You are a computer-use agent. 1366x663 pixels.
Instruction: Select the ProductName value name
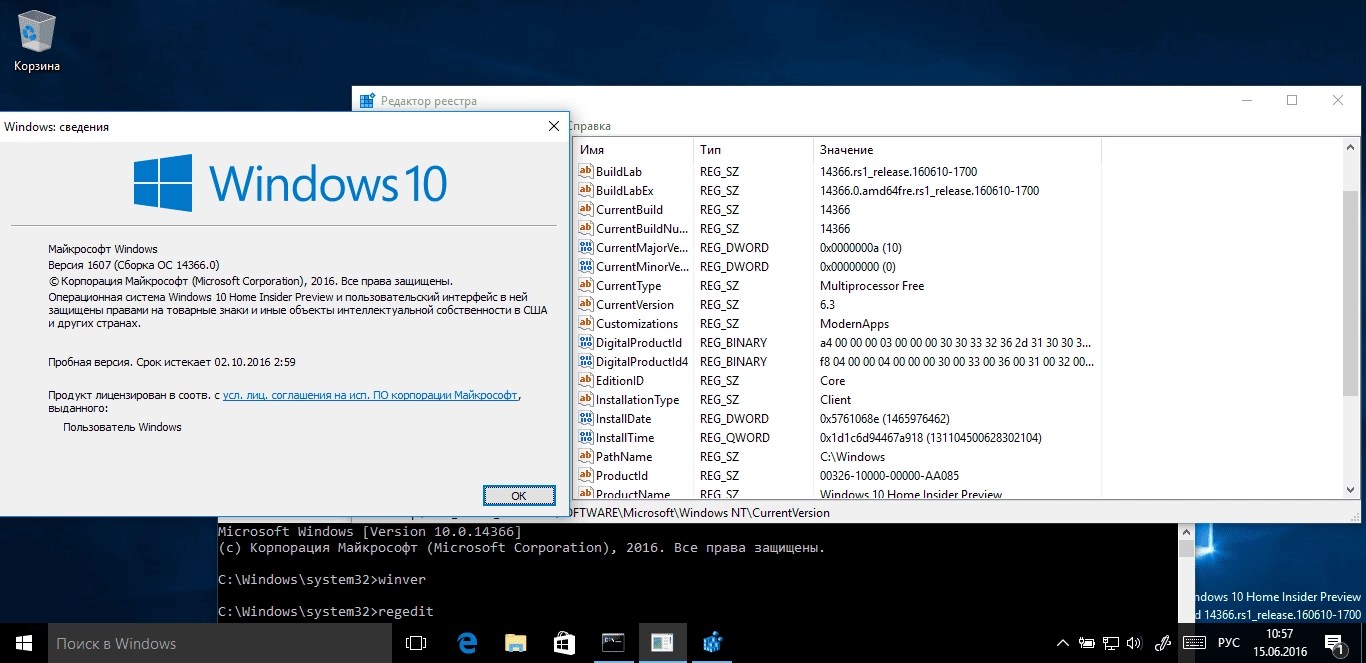(633, 494)
